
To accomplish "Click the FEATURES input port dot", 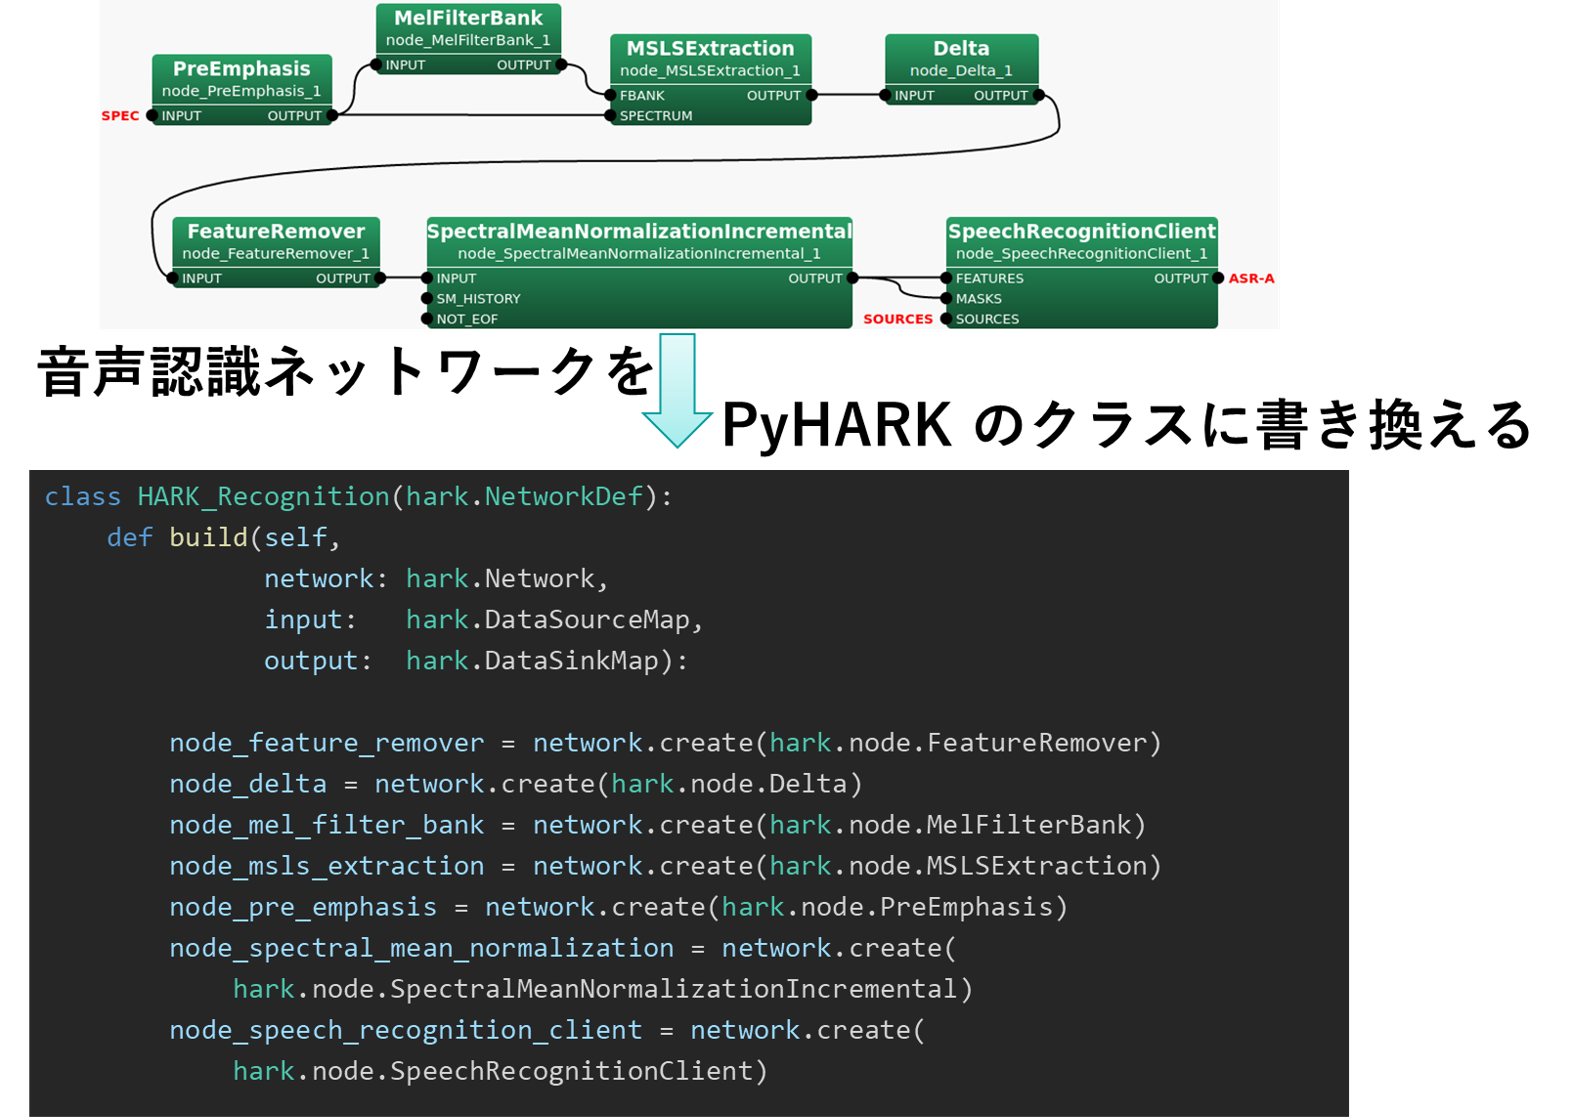I will (x=947, y=279).
